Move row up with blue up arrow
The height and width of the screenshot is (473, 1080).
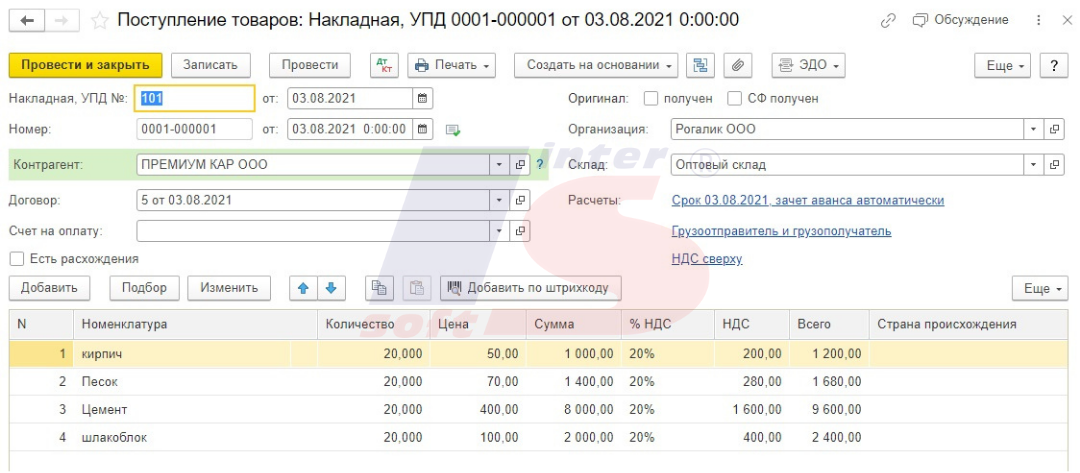click(303, 288)
